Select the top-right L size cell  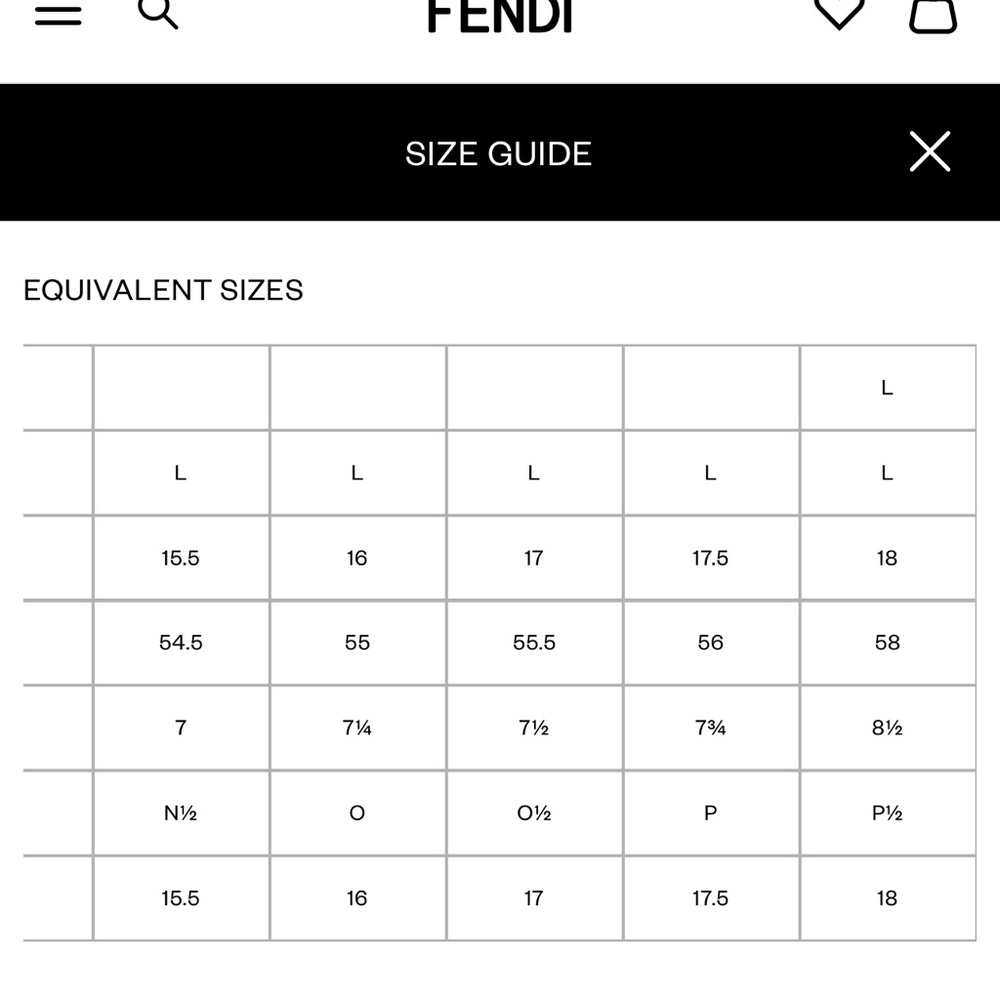[x=887, y=388]
